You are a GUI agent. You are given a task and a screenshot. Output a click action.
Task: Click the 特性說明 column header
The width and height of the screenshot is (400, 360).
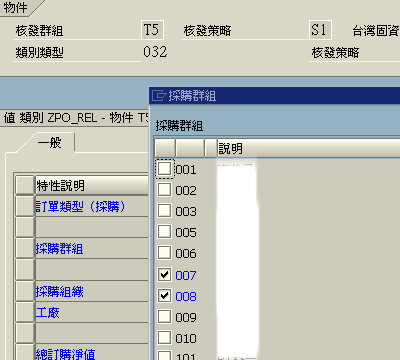[x=92, y=185]
